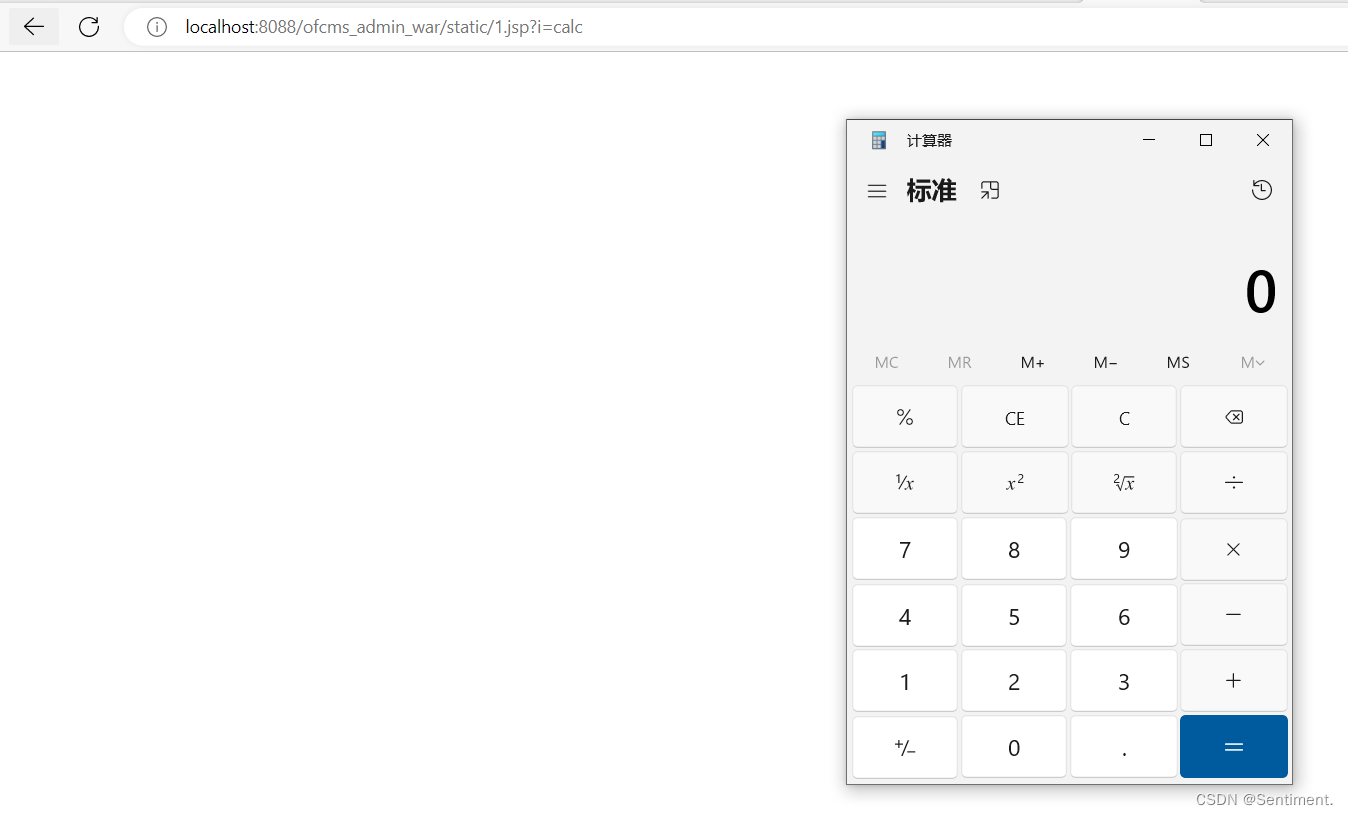Click digit 5 on calculator
This screenshot has width=1348, height=815.
pyautogui.click(x=1014, y=615)
